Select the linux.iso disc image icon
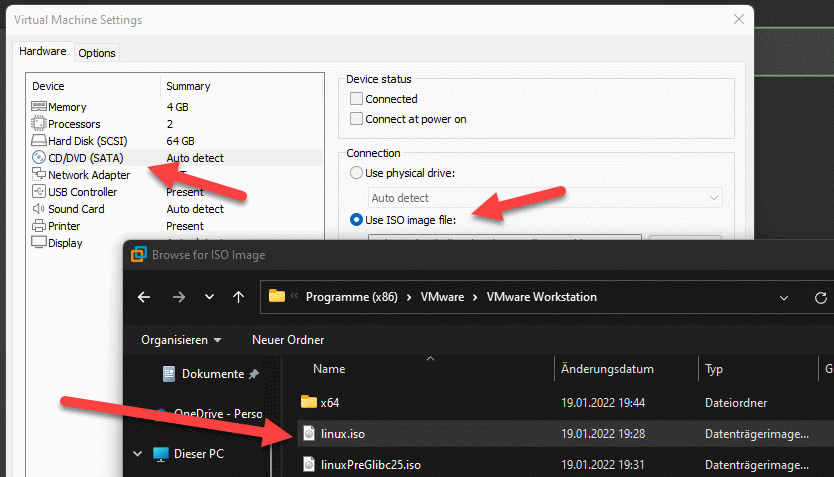 pyautogui.click(x=309, y=433)
